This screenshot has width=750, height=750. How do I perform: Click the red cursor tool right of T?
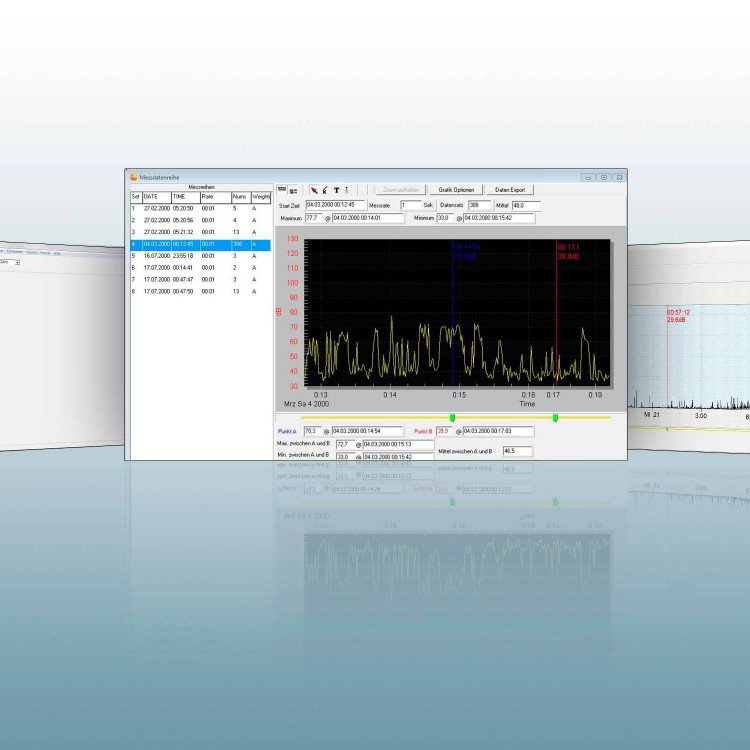[346, 189]
